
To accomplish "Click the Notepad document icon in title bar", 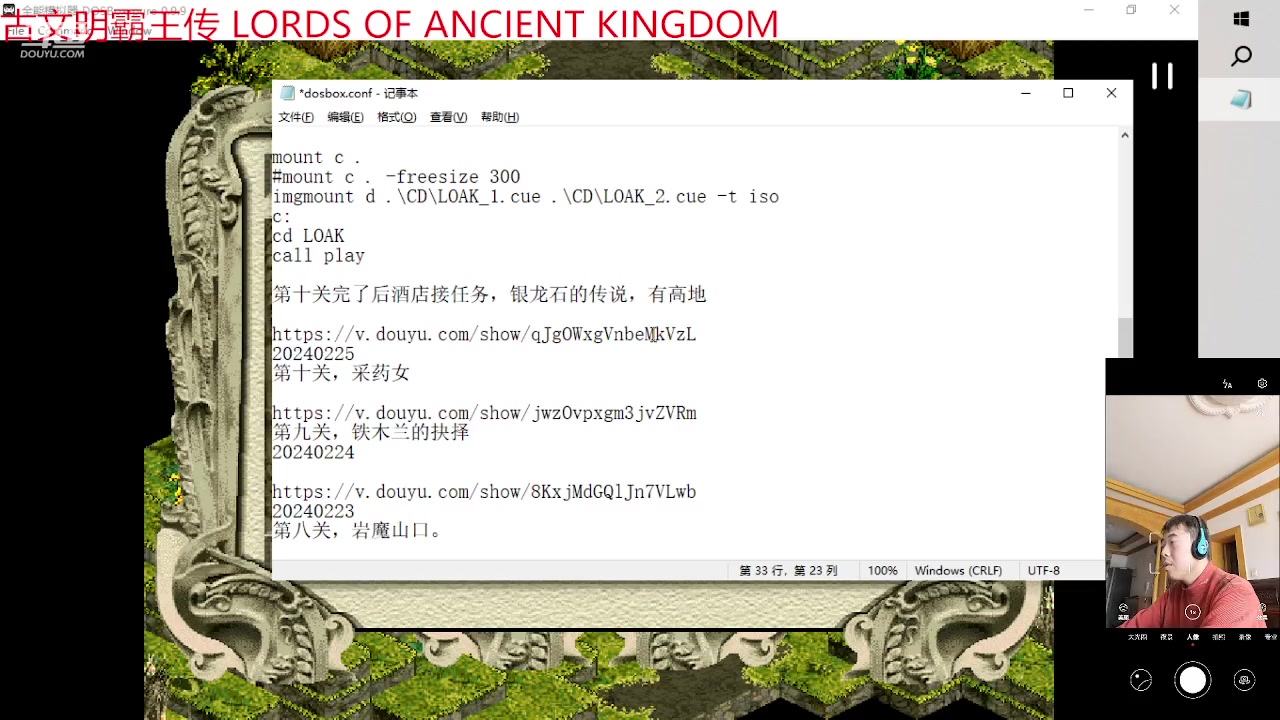I will 288,93.
